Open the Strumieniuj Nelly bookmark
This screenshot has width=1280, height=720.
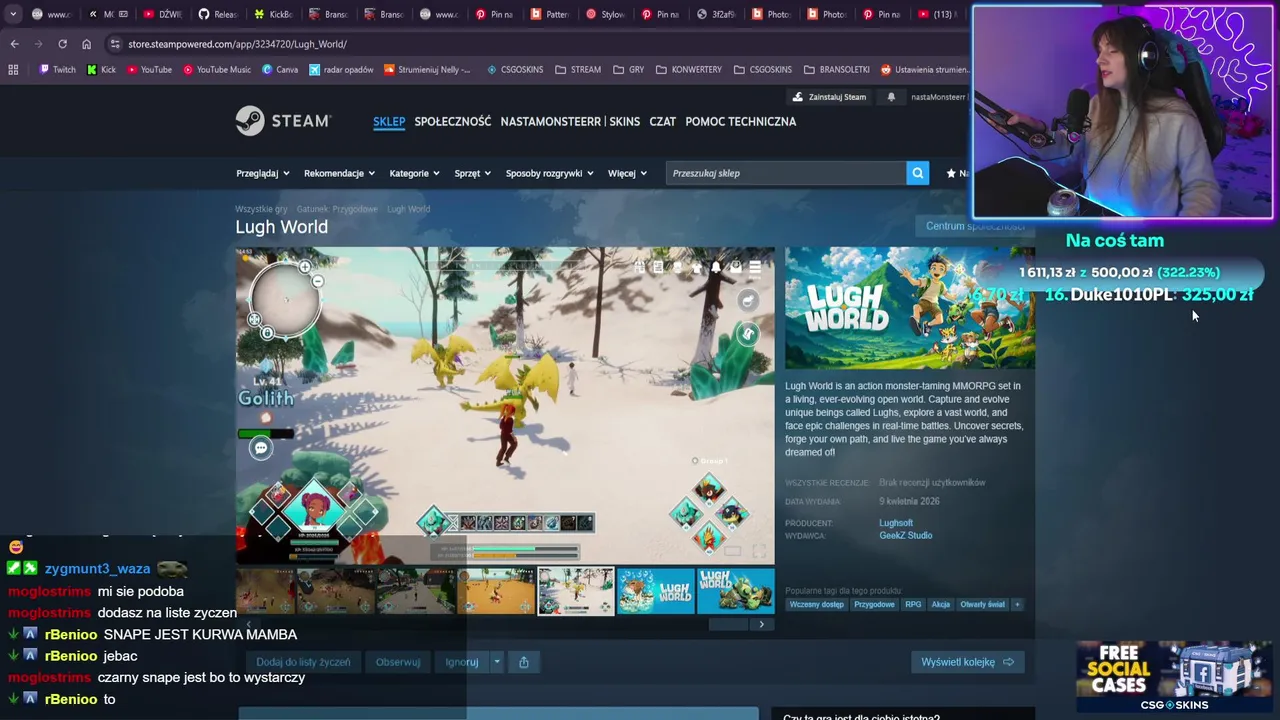(x=427, y=70)
